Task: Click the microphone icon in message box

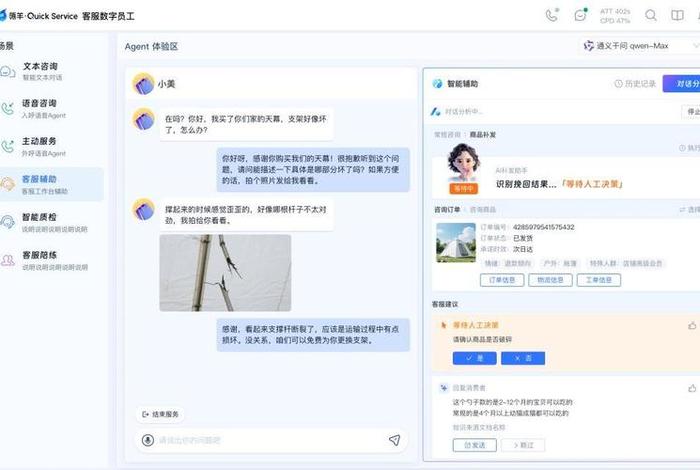Action: [x=148, y=440]
